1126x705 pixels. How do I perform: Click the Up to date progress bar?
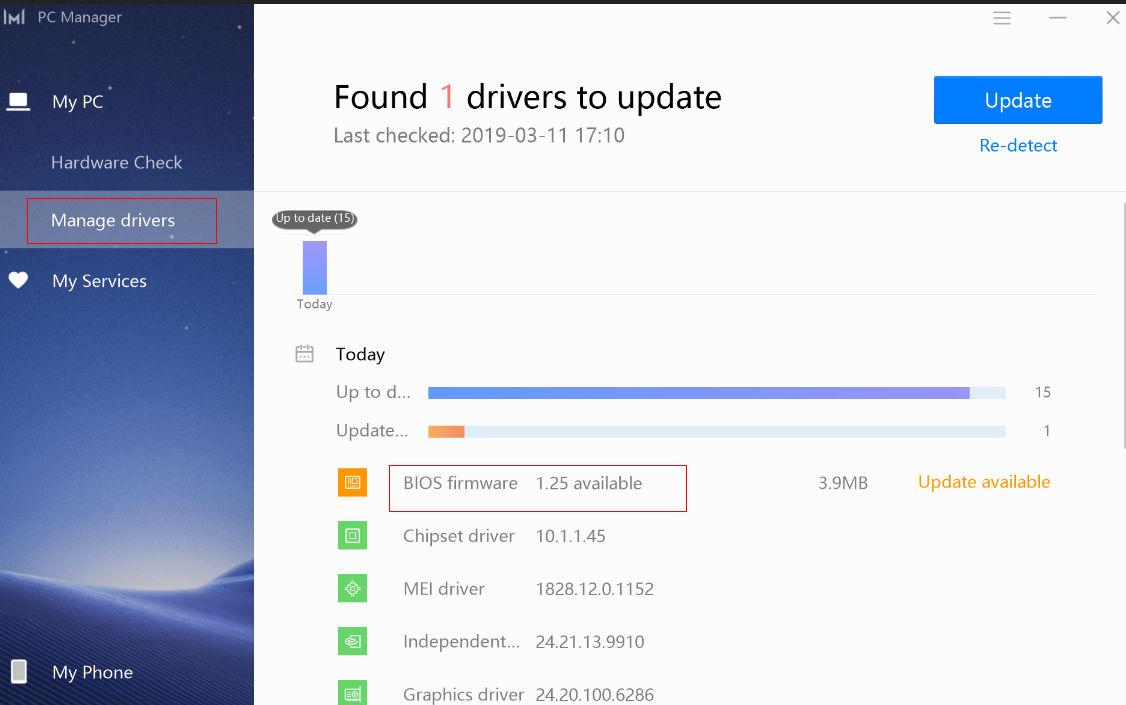(x=716, y=393)
